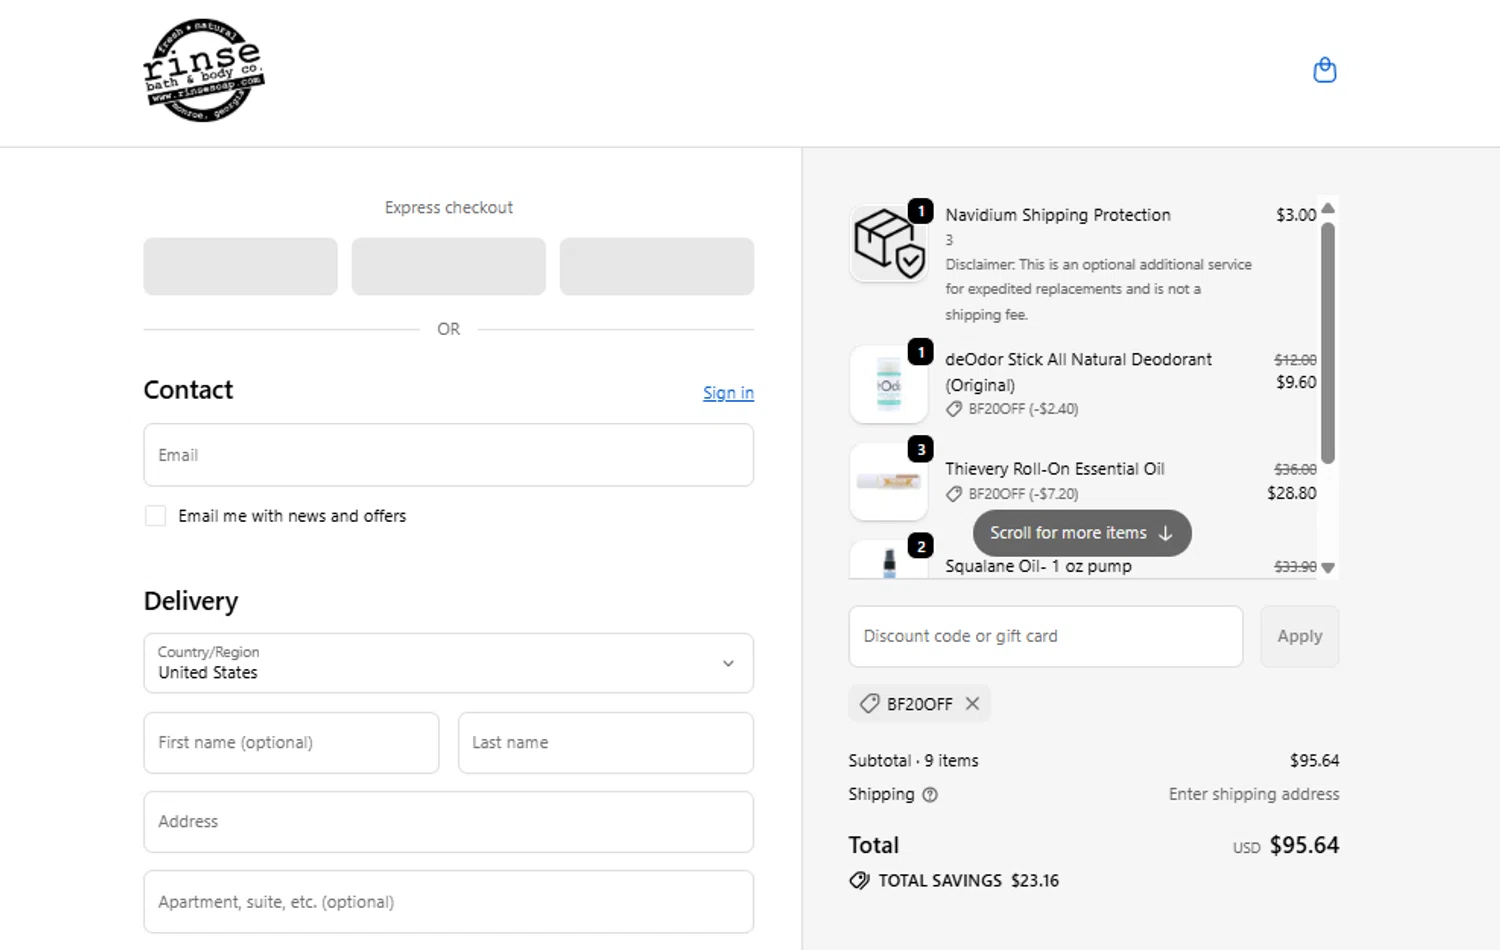Click the Contact section heading
Viewport: 1500px width, 950px height.
pos(188,390)
